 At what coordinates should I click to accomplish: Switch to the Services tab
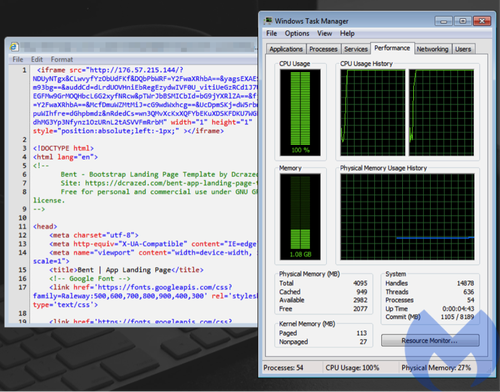click(356, 49)
